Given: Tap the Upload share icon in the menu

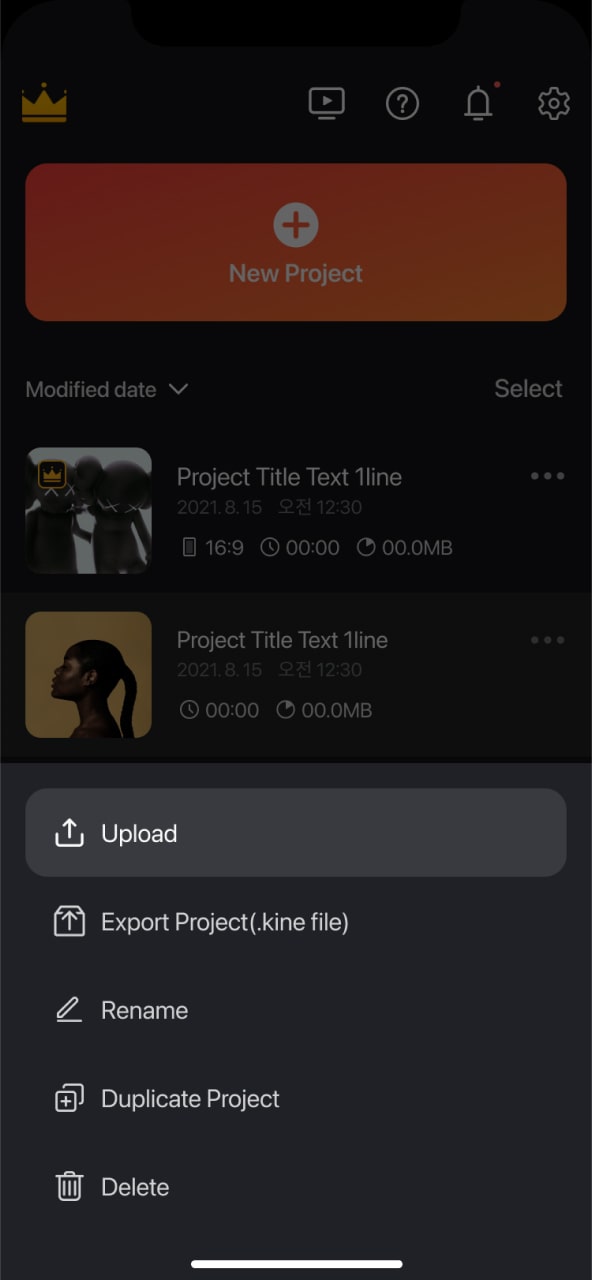Looking at the screenshot, I should [68, 832].
